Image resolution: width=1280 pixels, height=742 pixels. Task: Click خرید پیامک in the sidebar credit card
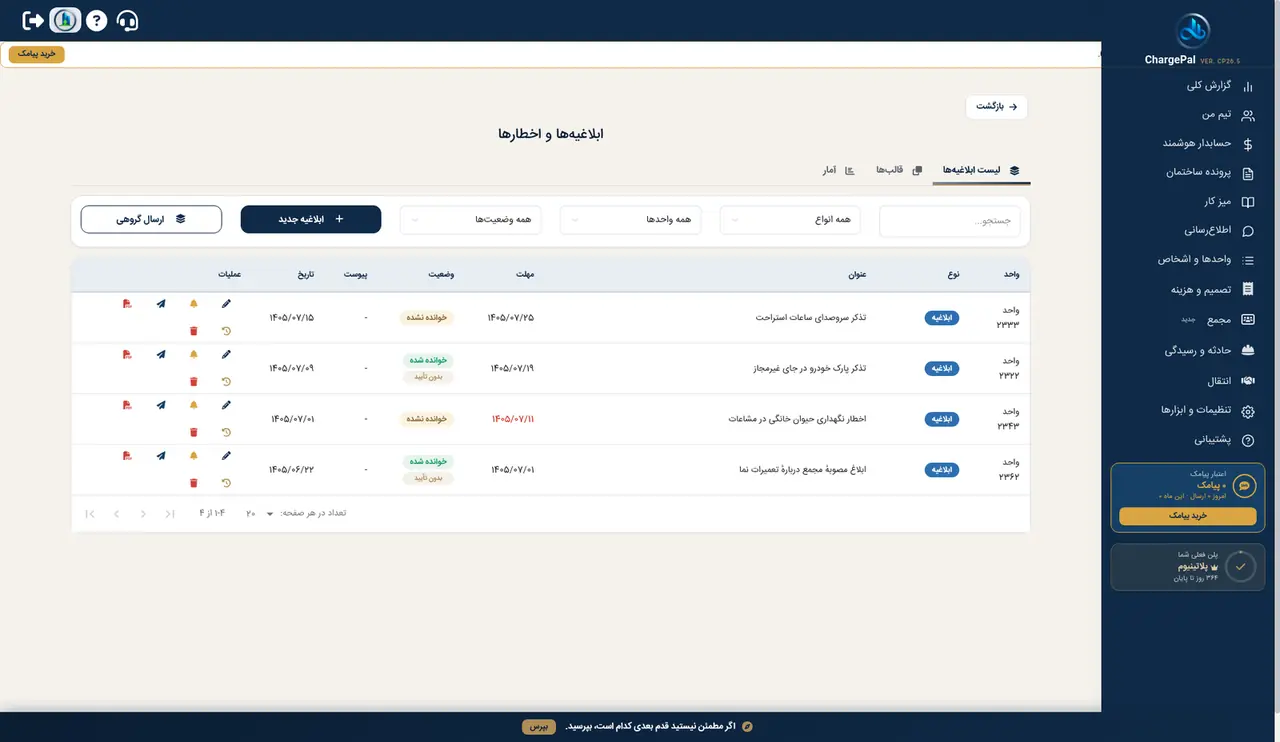tap(1188, 516)
